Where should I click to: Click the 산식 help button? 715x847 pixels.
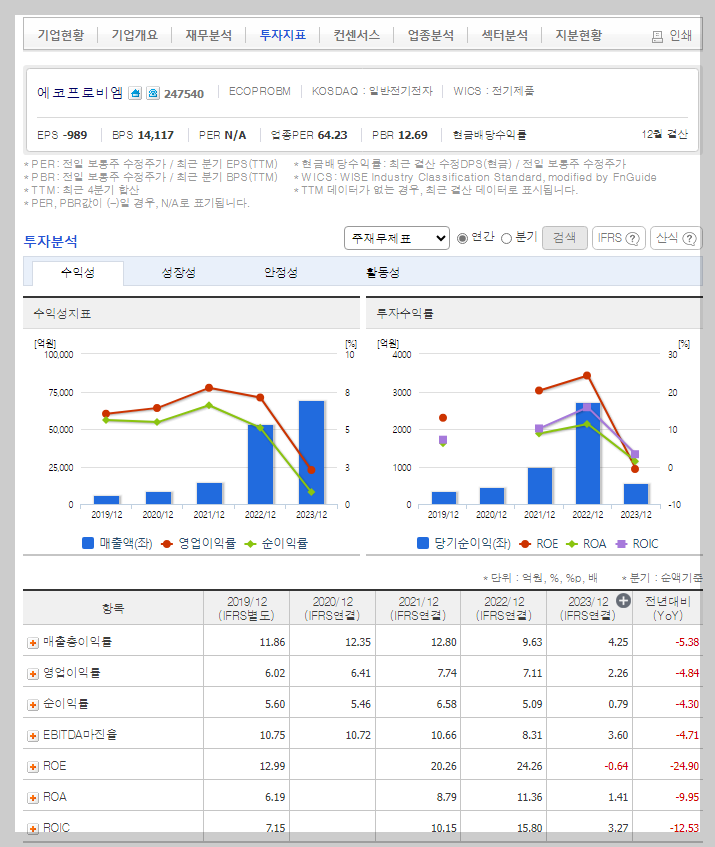(676, 238)
